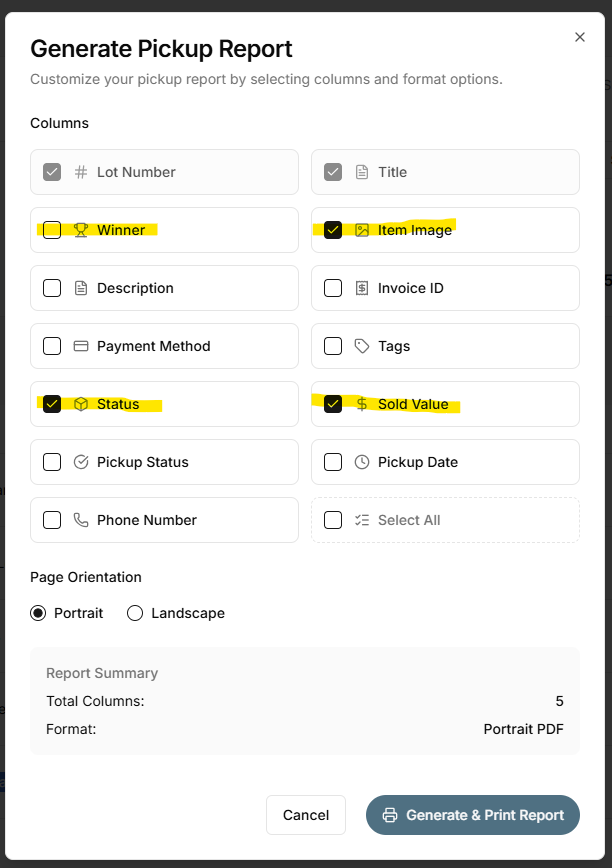Click the phone icon beside Phone Number
Image resolution: width=612 pixels, height=868 pixels.
click(x=81, y=520)
